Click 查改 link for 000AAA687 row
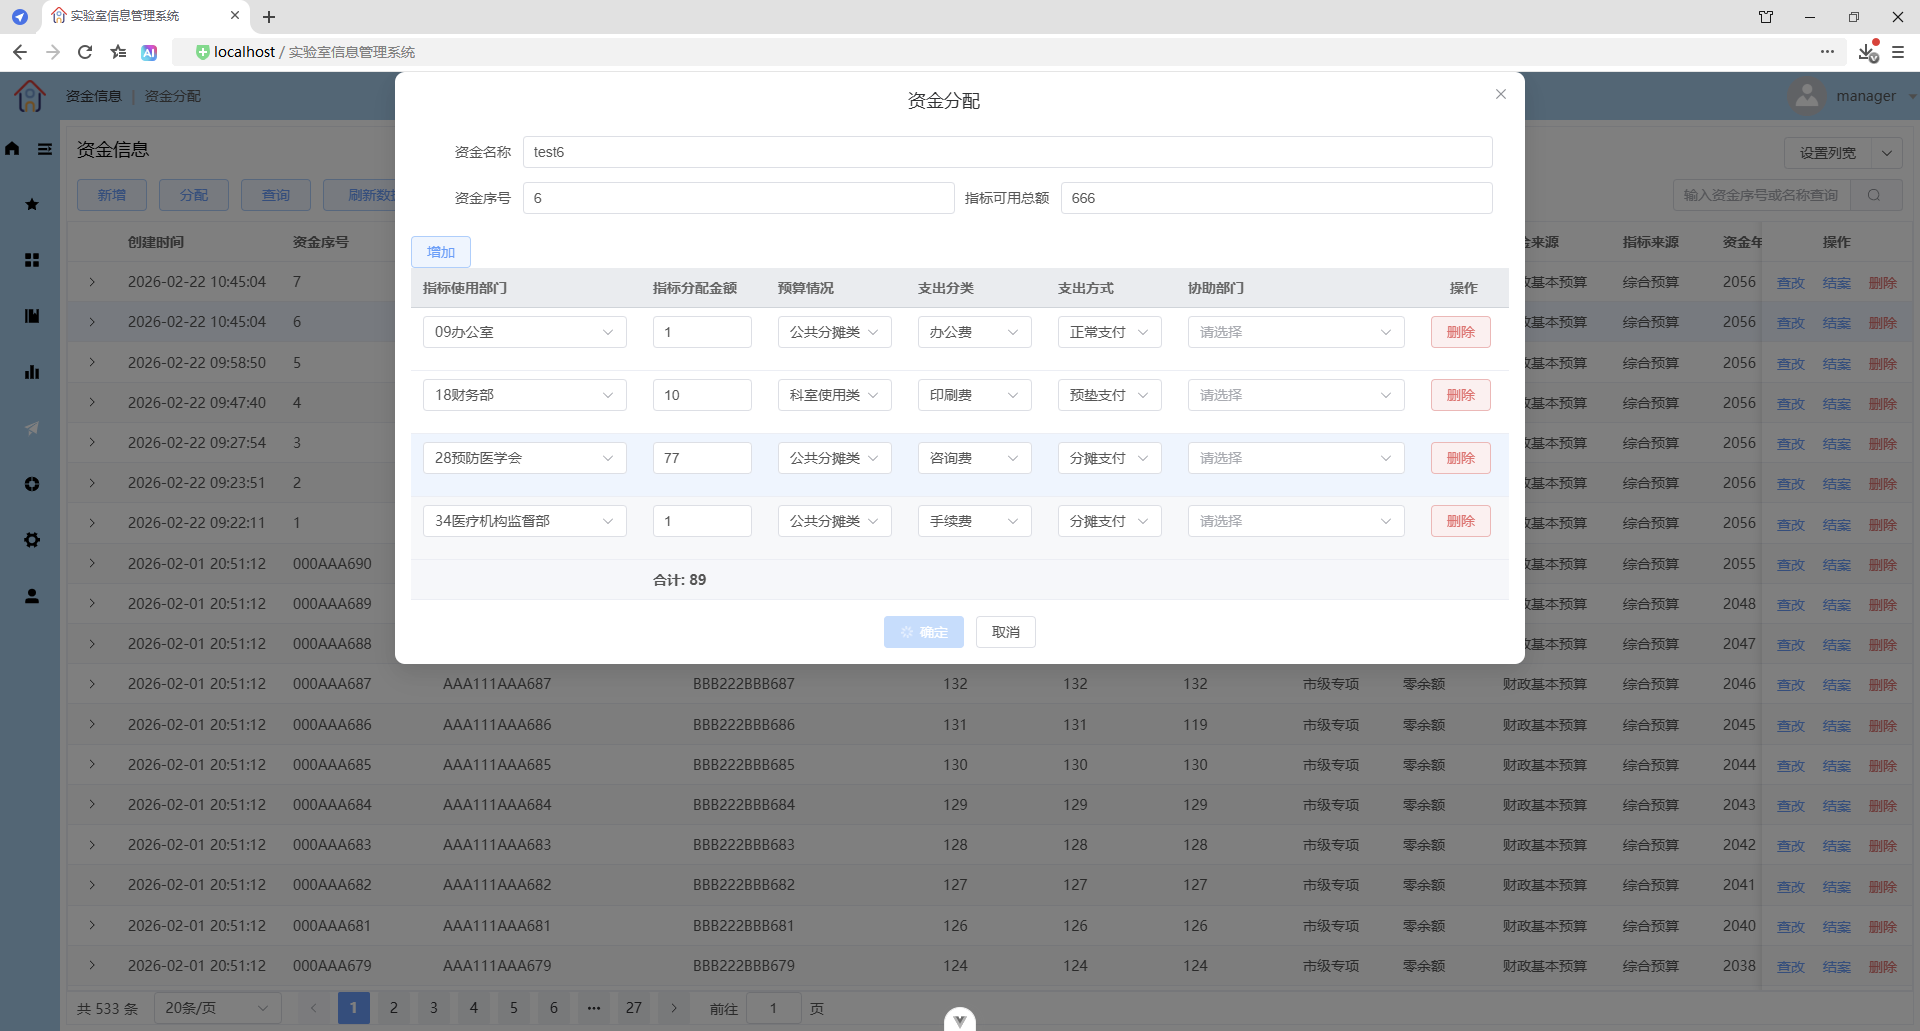 1791,685
